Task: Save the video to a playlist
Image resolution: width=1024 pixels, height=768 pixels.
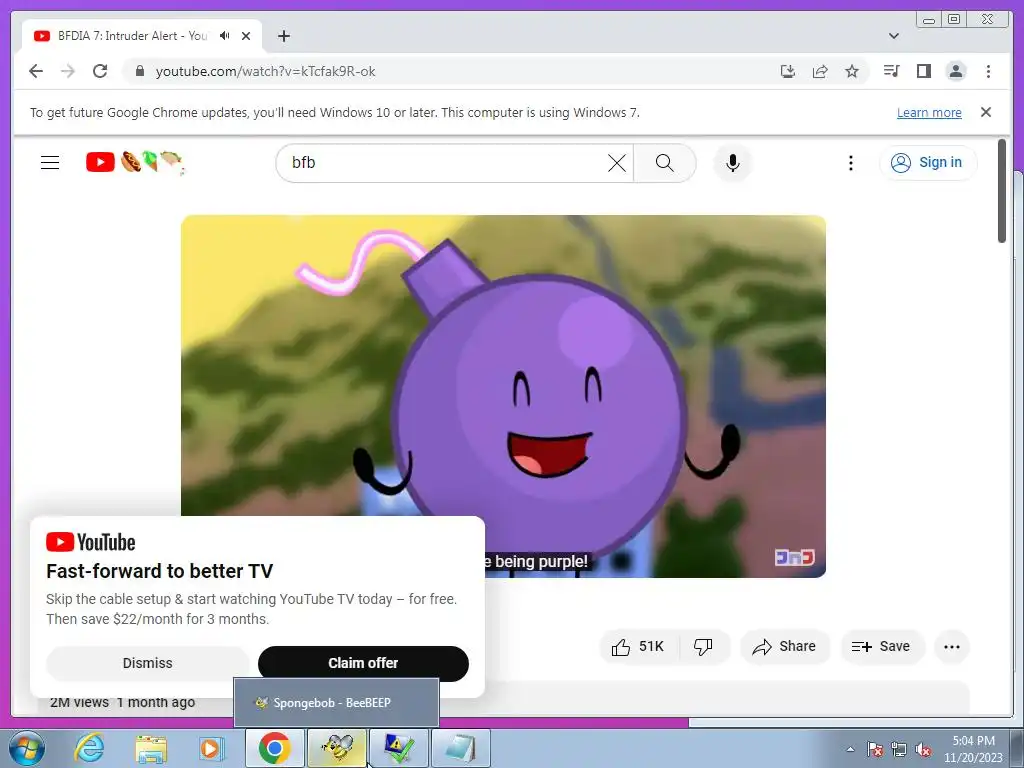Action: [x=882, y=647]
